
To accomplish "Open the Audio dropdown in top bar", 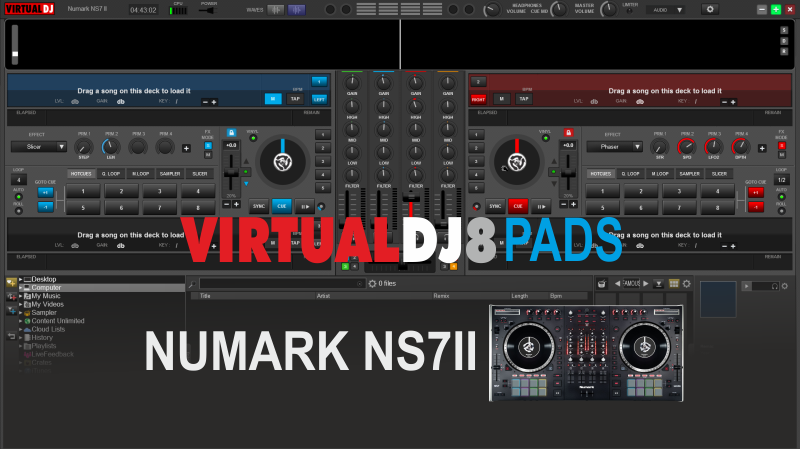I will pos(666,10).
